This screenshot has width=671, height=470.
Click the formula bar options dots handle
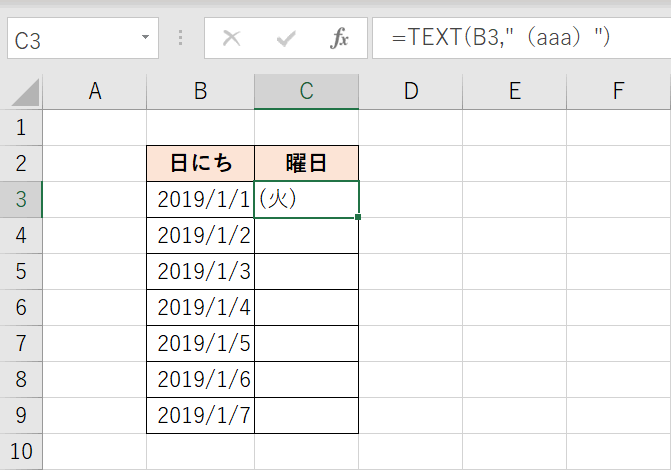pyautogui.click(x=180, y=39)
